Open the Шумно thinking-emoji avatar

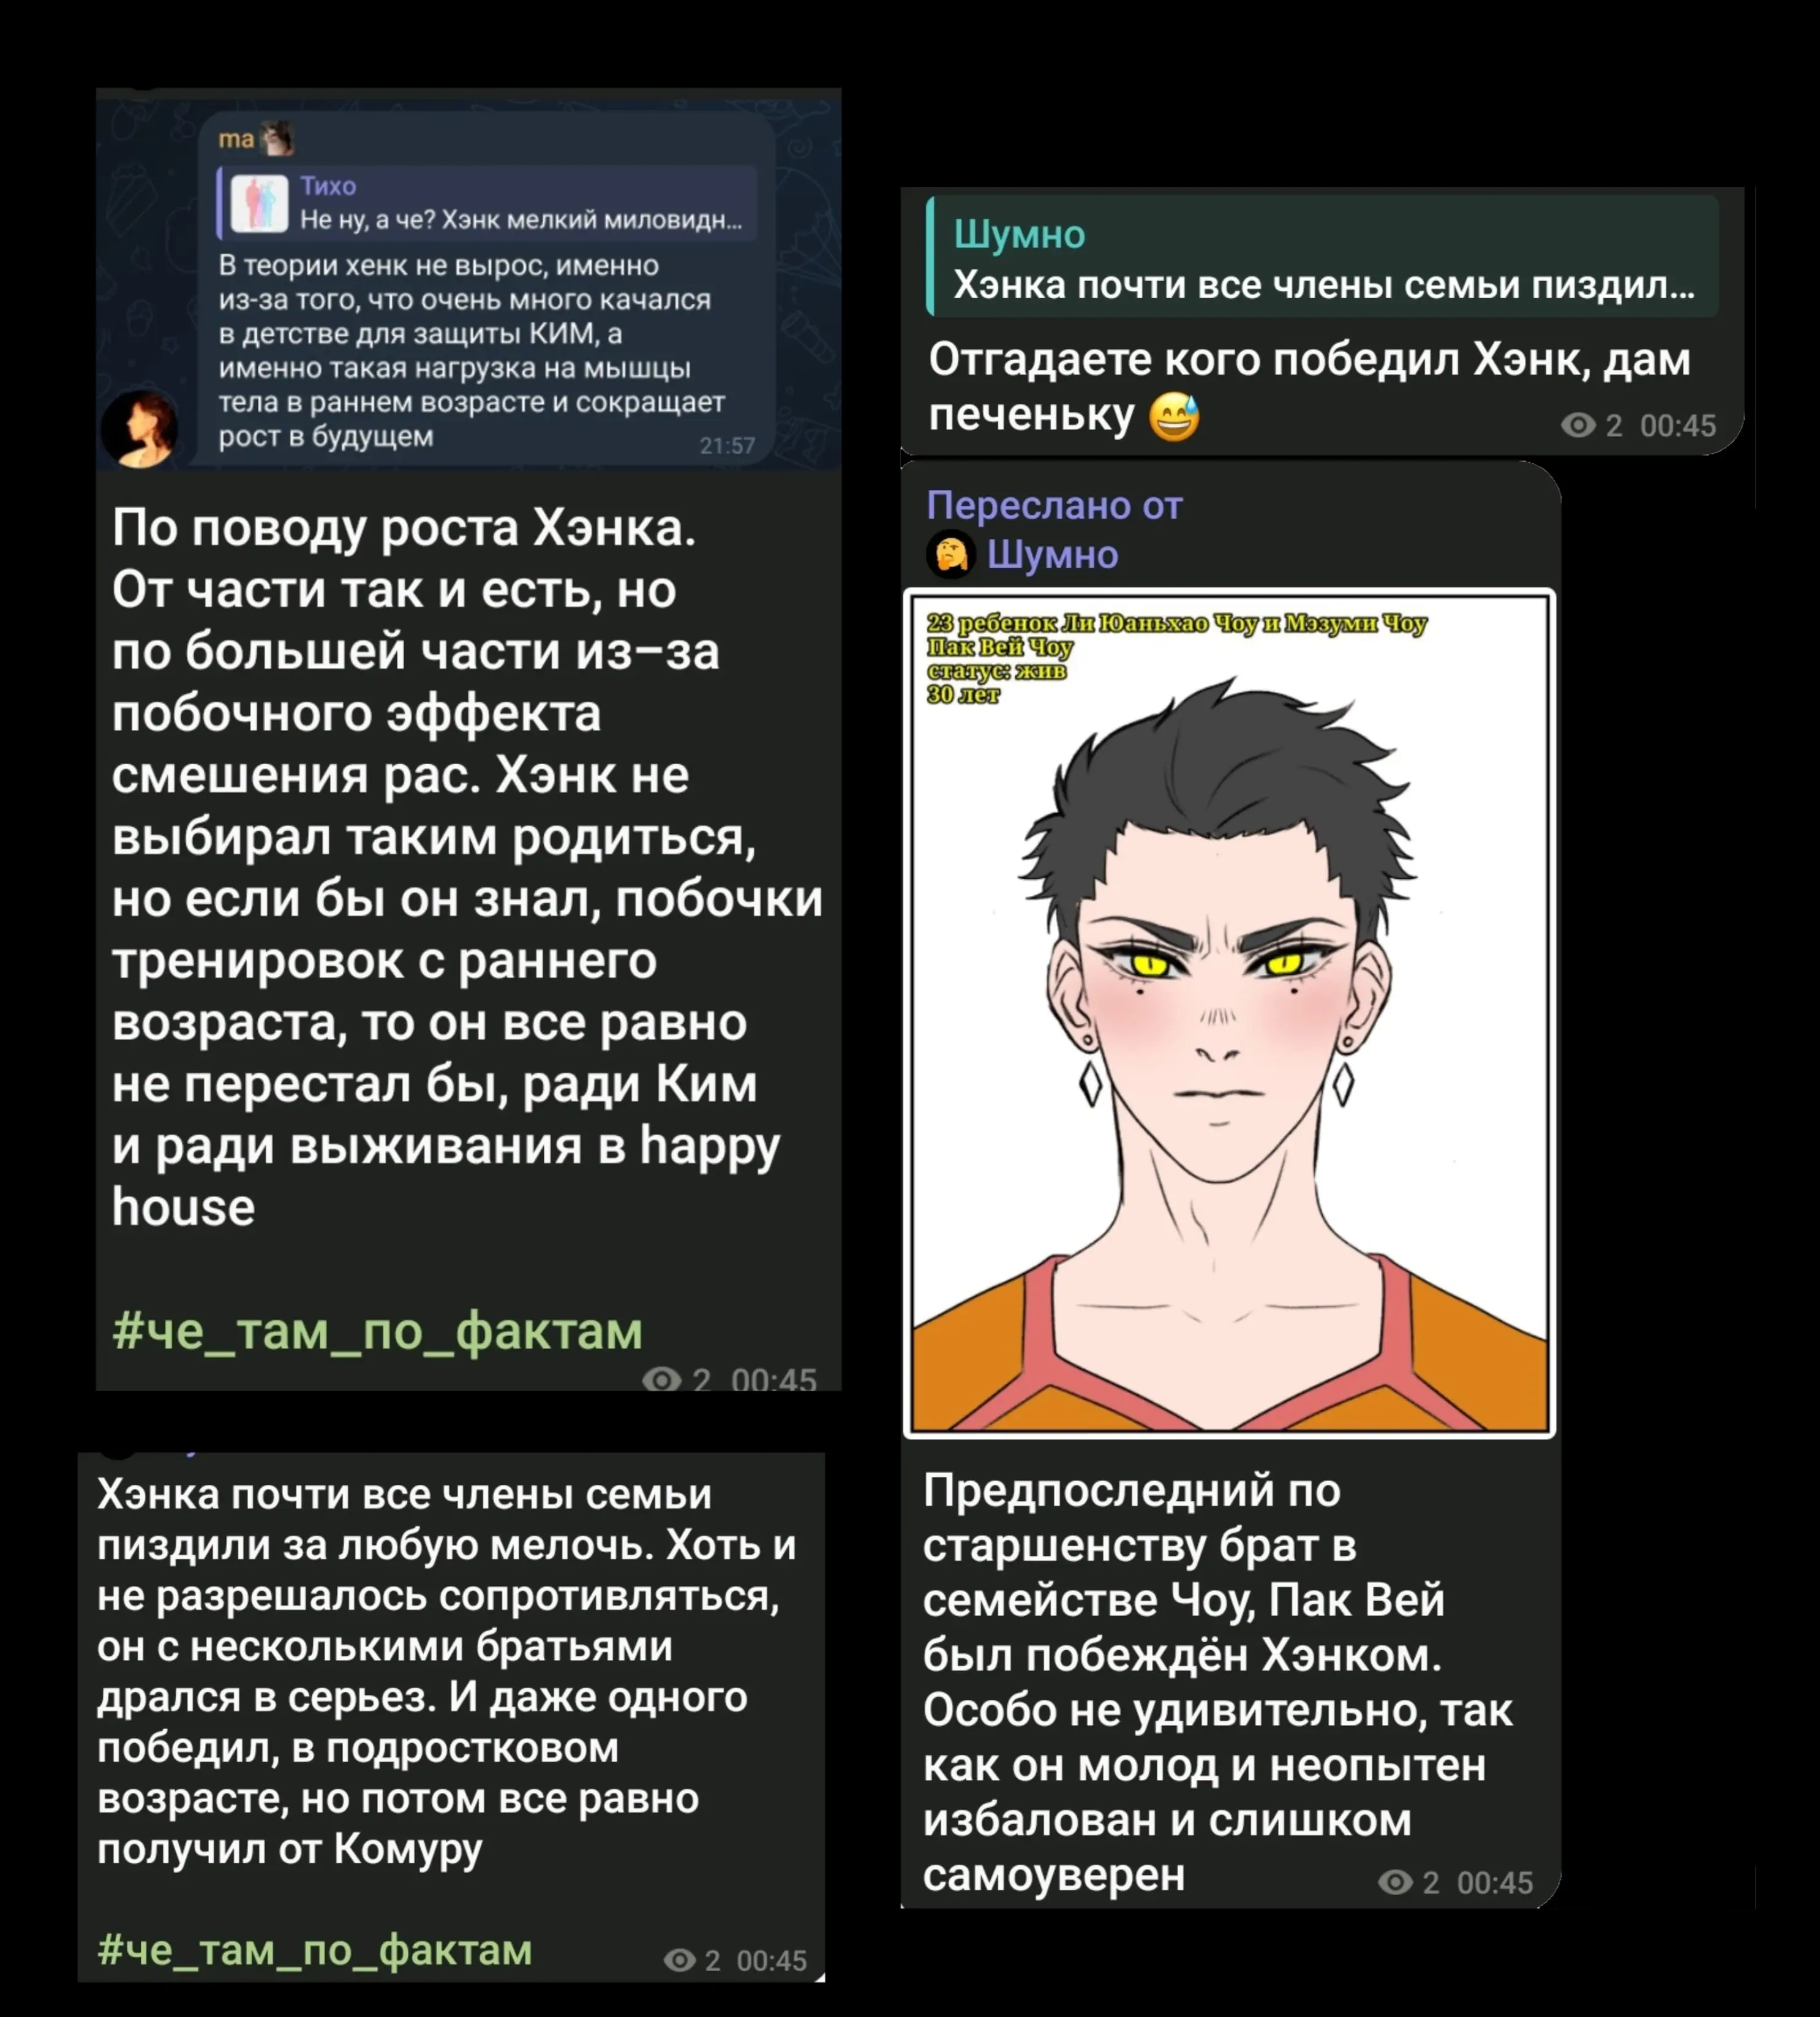click(951, 554)
